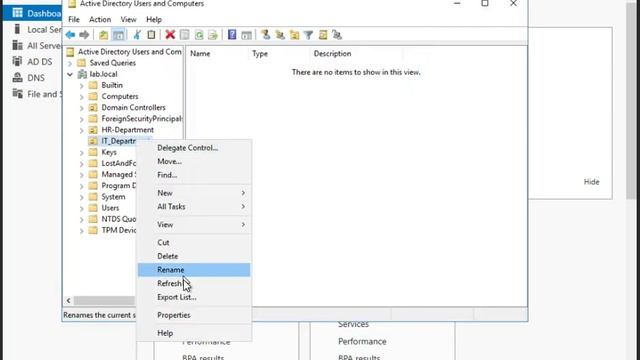Open DNS in Server Manager sidebar
The width and height of the screenshot is (640, 360).
pos(29,78)
